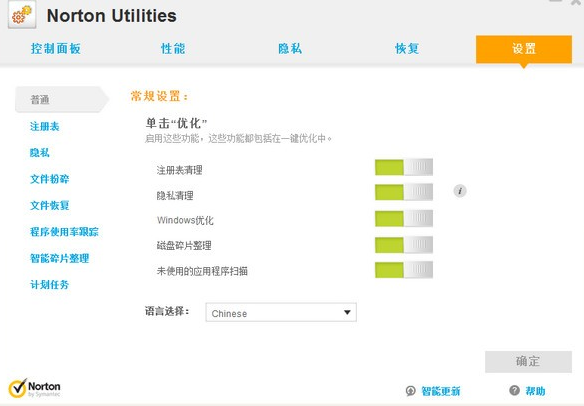Image resolution: width=584 pixels, height=406 pixels.
Task: Open the 语言选择 Chinese dropdown
Action: [x=281, y=313]
